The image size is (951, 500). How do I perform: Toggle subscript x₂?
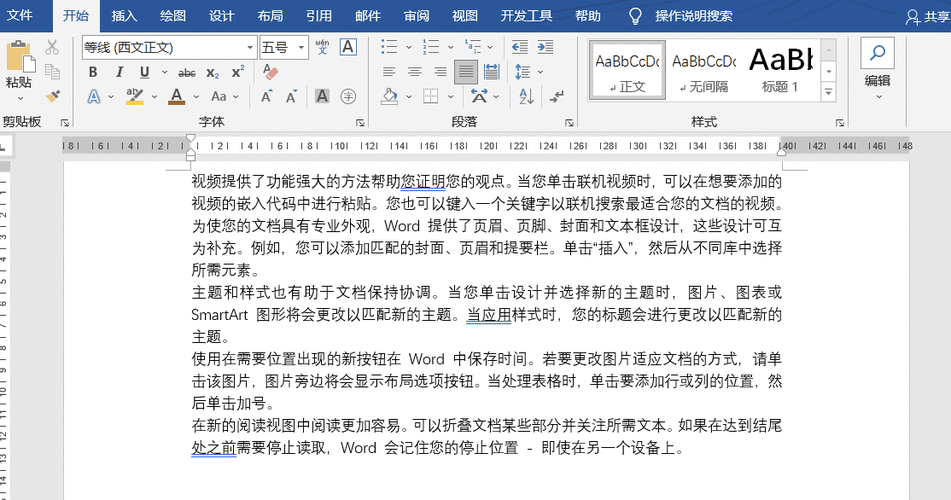tap(212, 73)
